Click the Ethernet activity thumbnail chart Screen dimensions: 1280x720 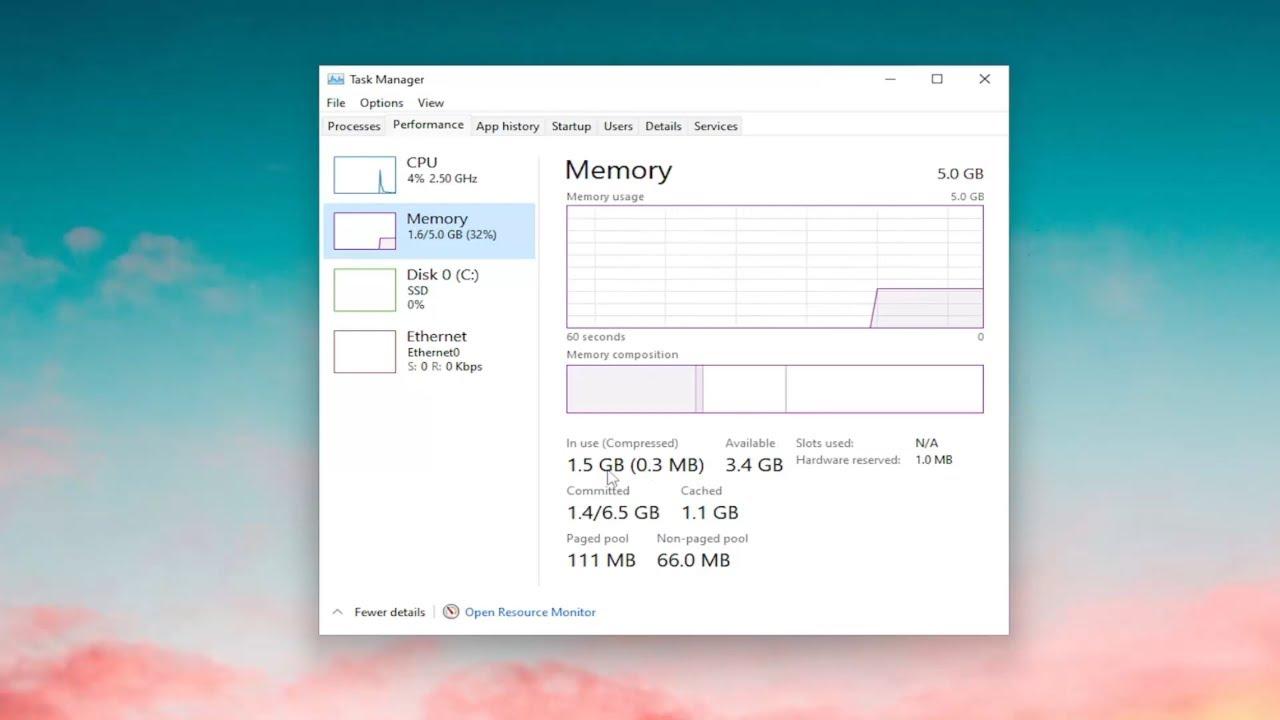coord(364,351)
